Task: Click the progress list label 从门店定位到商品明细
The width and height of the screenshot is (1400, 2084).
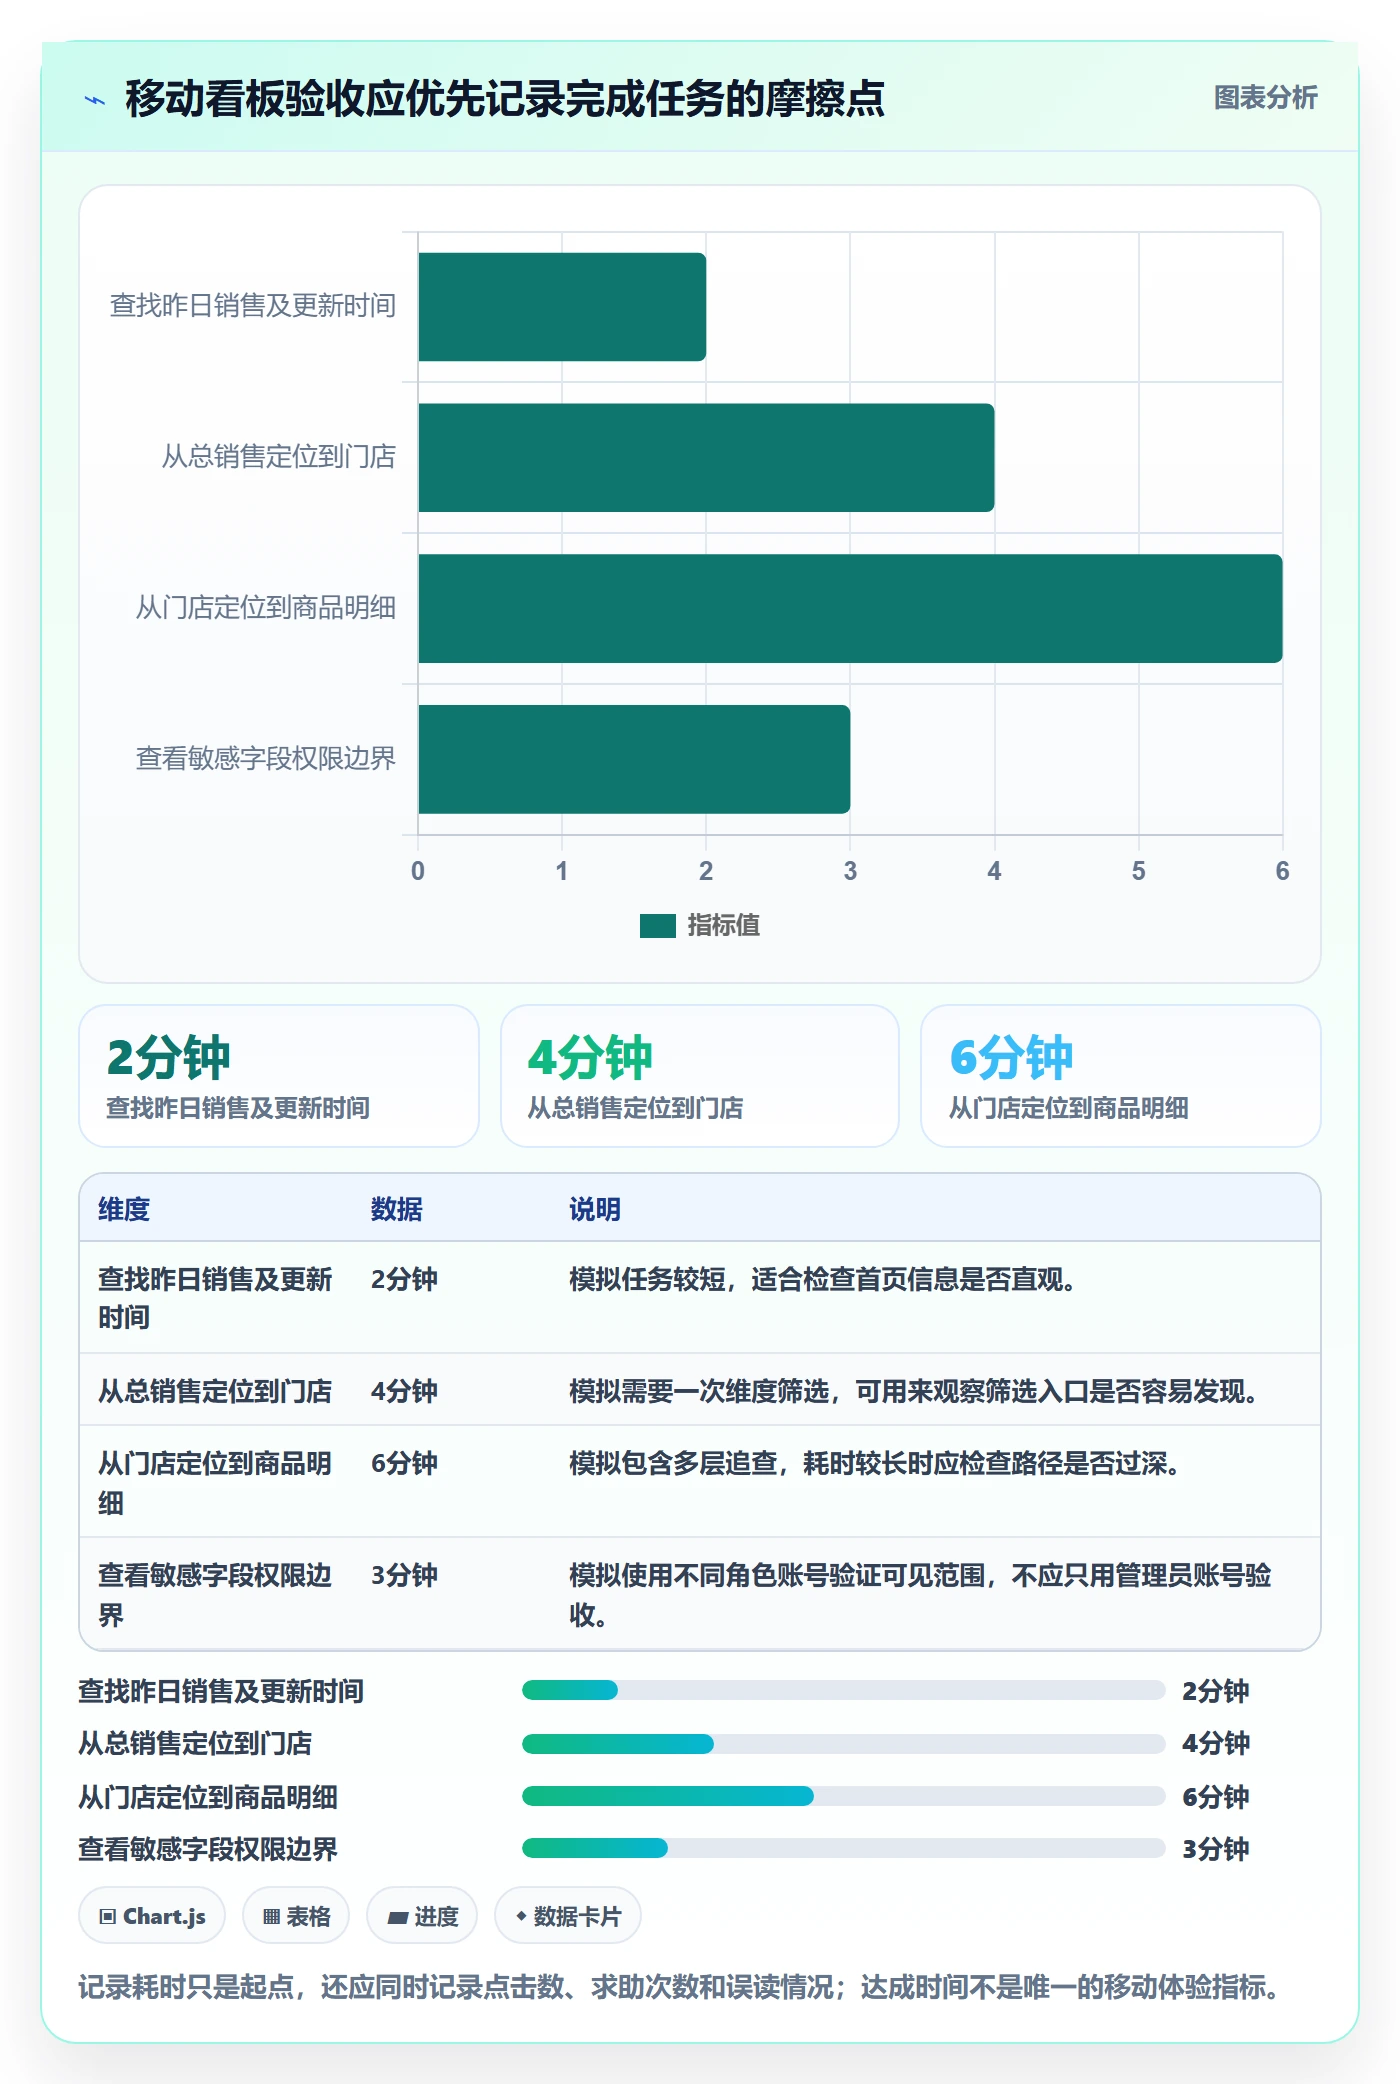Action: click(208, 1797)
